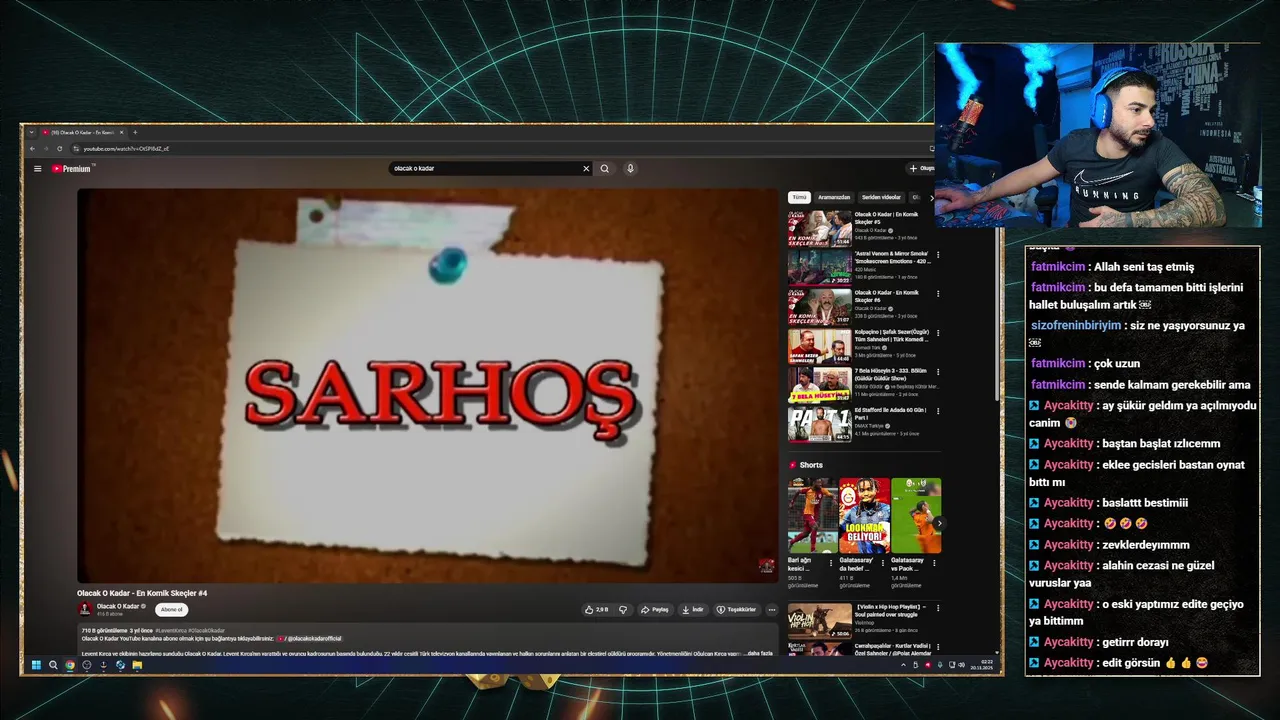Show more chips with the right chevron
Screen dimensions: 1280x720
point(932,198)
